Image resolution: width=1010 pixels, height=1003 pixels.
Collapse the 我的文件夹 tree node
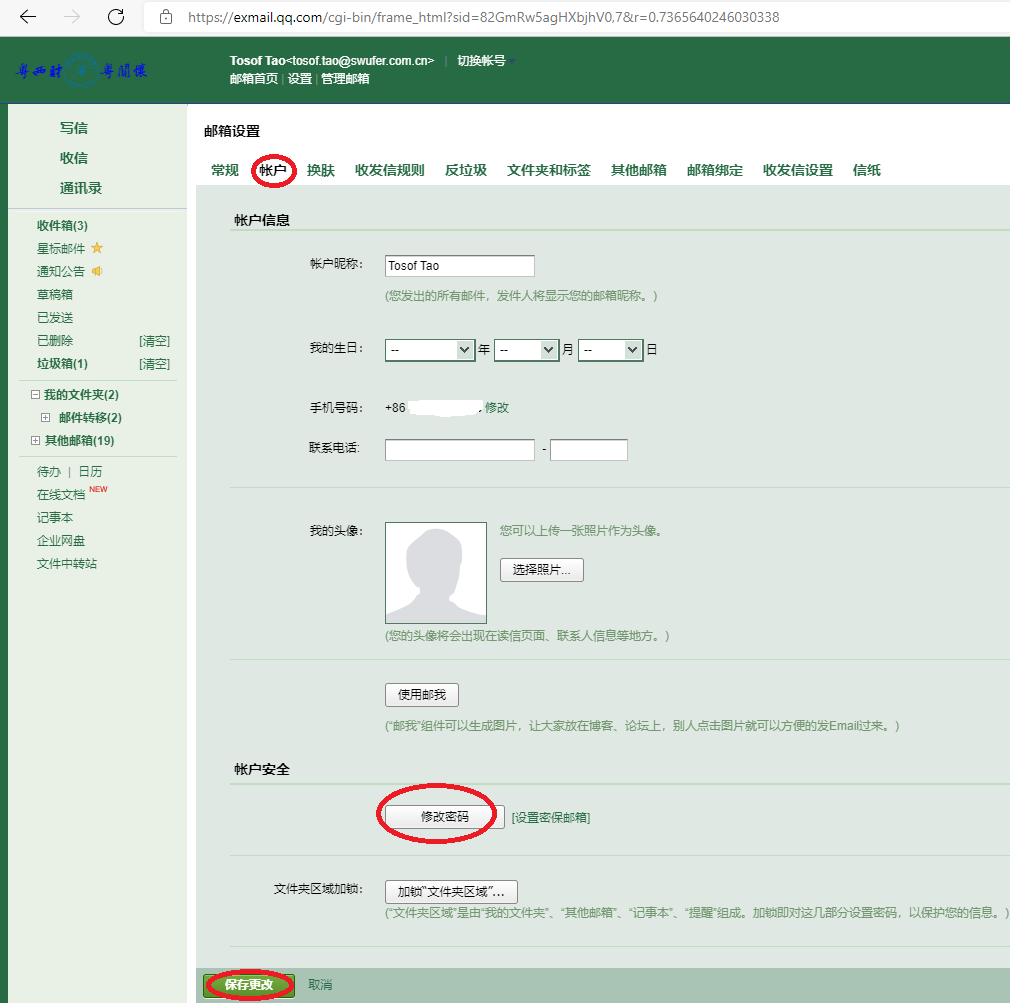click(x=35, y=394)
